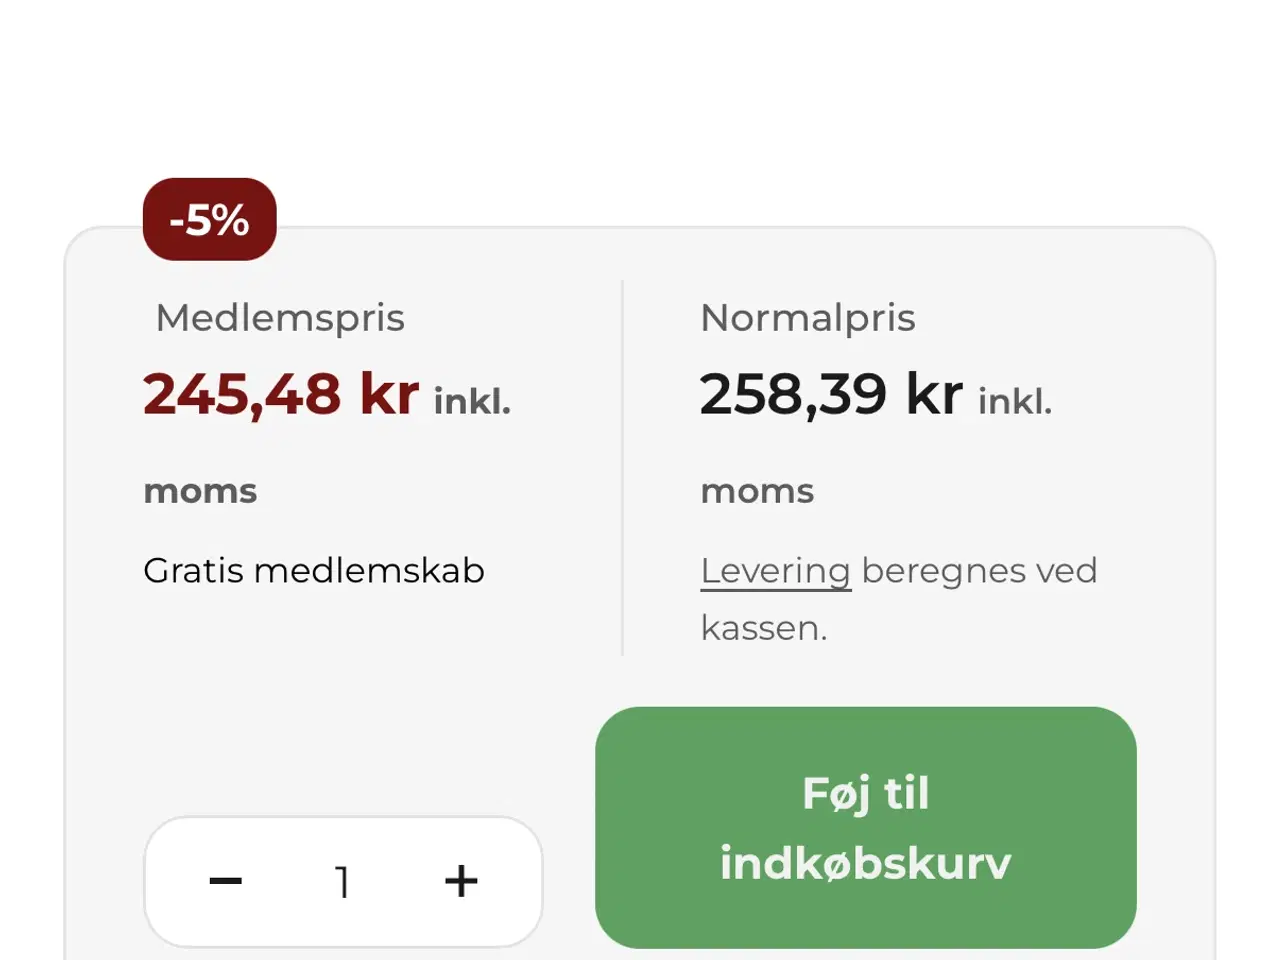
Task: Click Gratis medlemskab text
Action: (x=313, y=570)
